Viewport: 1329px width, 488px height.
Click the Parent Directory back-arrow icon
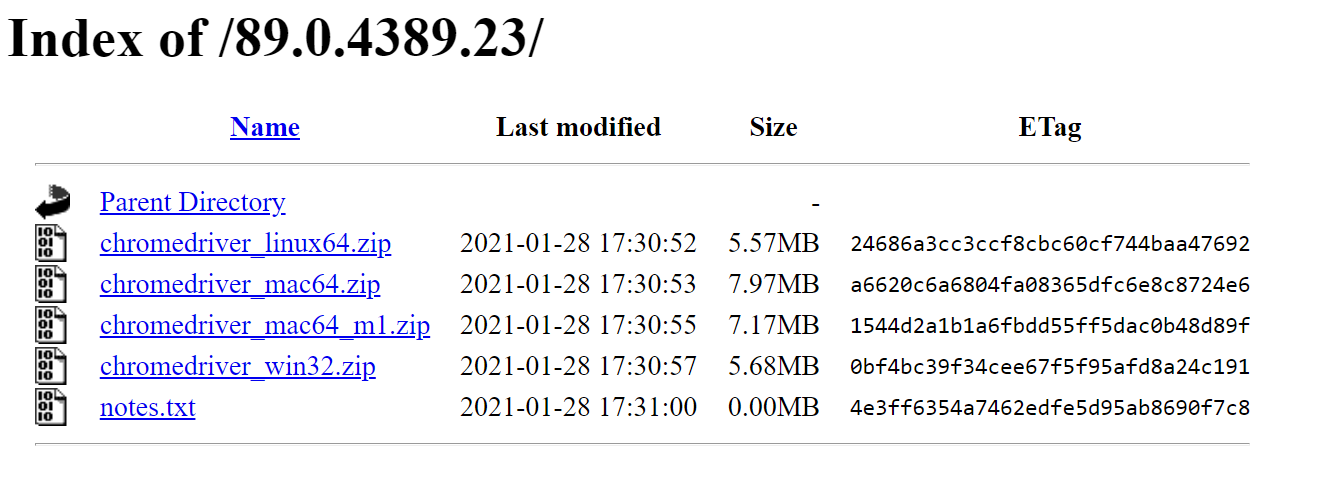tap(52, 202)
